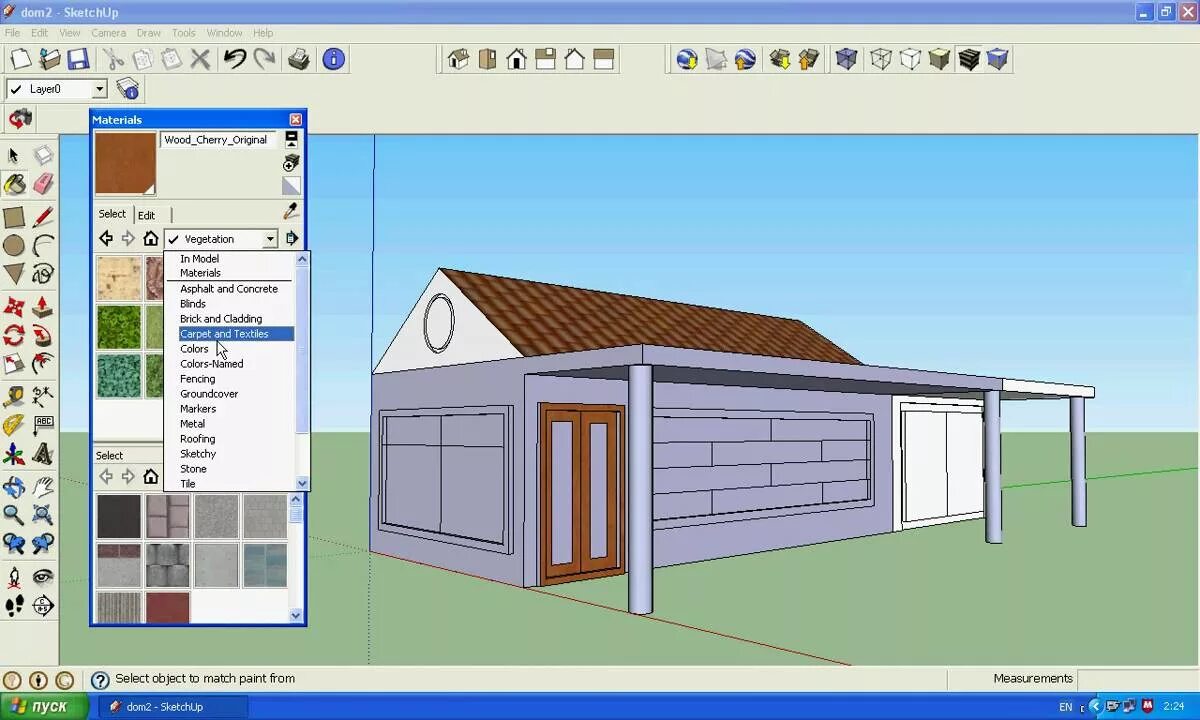This screenshot has height=720, width=1200.
Task: Click the top pane home In Model button
Action: (150, 239)
